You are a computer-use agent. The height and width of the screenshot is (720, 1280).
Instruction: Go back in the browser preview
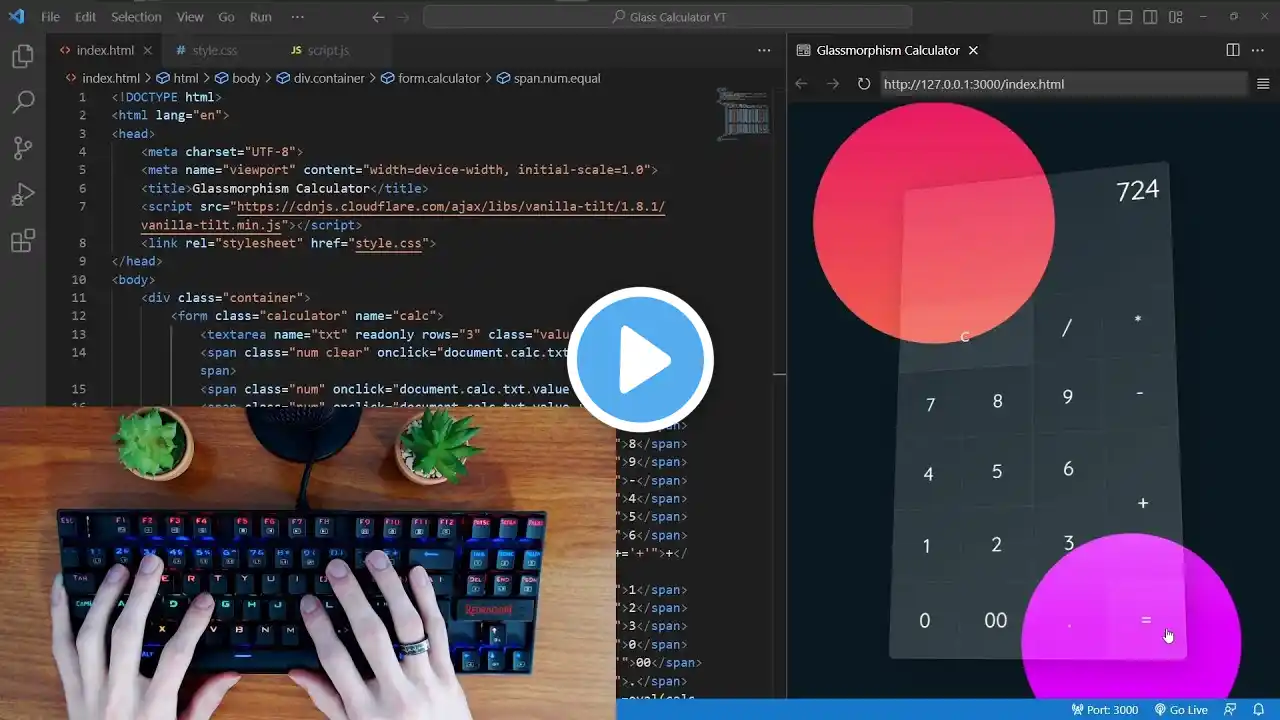[x=801, y=84]
